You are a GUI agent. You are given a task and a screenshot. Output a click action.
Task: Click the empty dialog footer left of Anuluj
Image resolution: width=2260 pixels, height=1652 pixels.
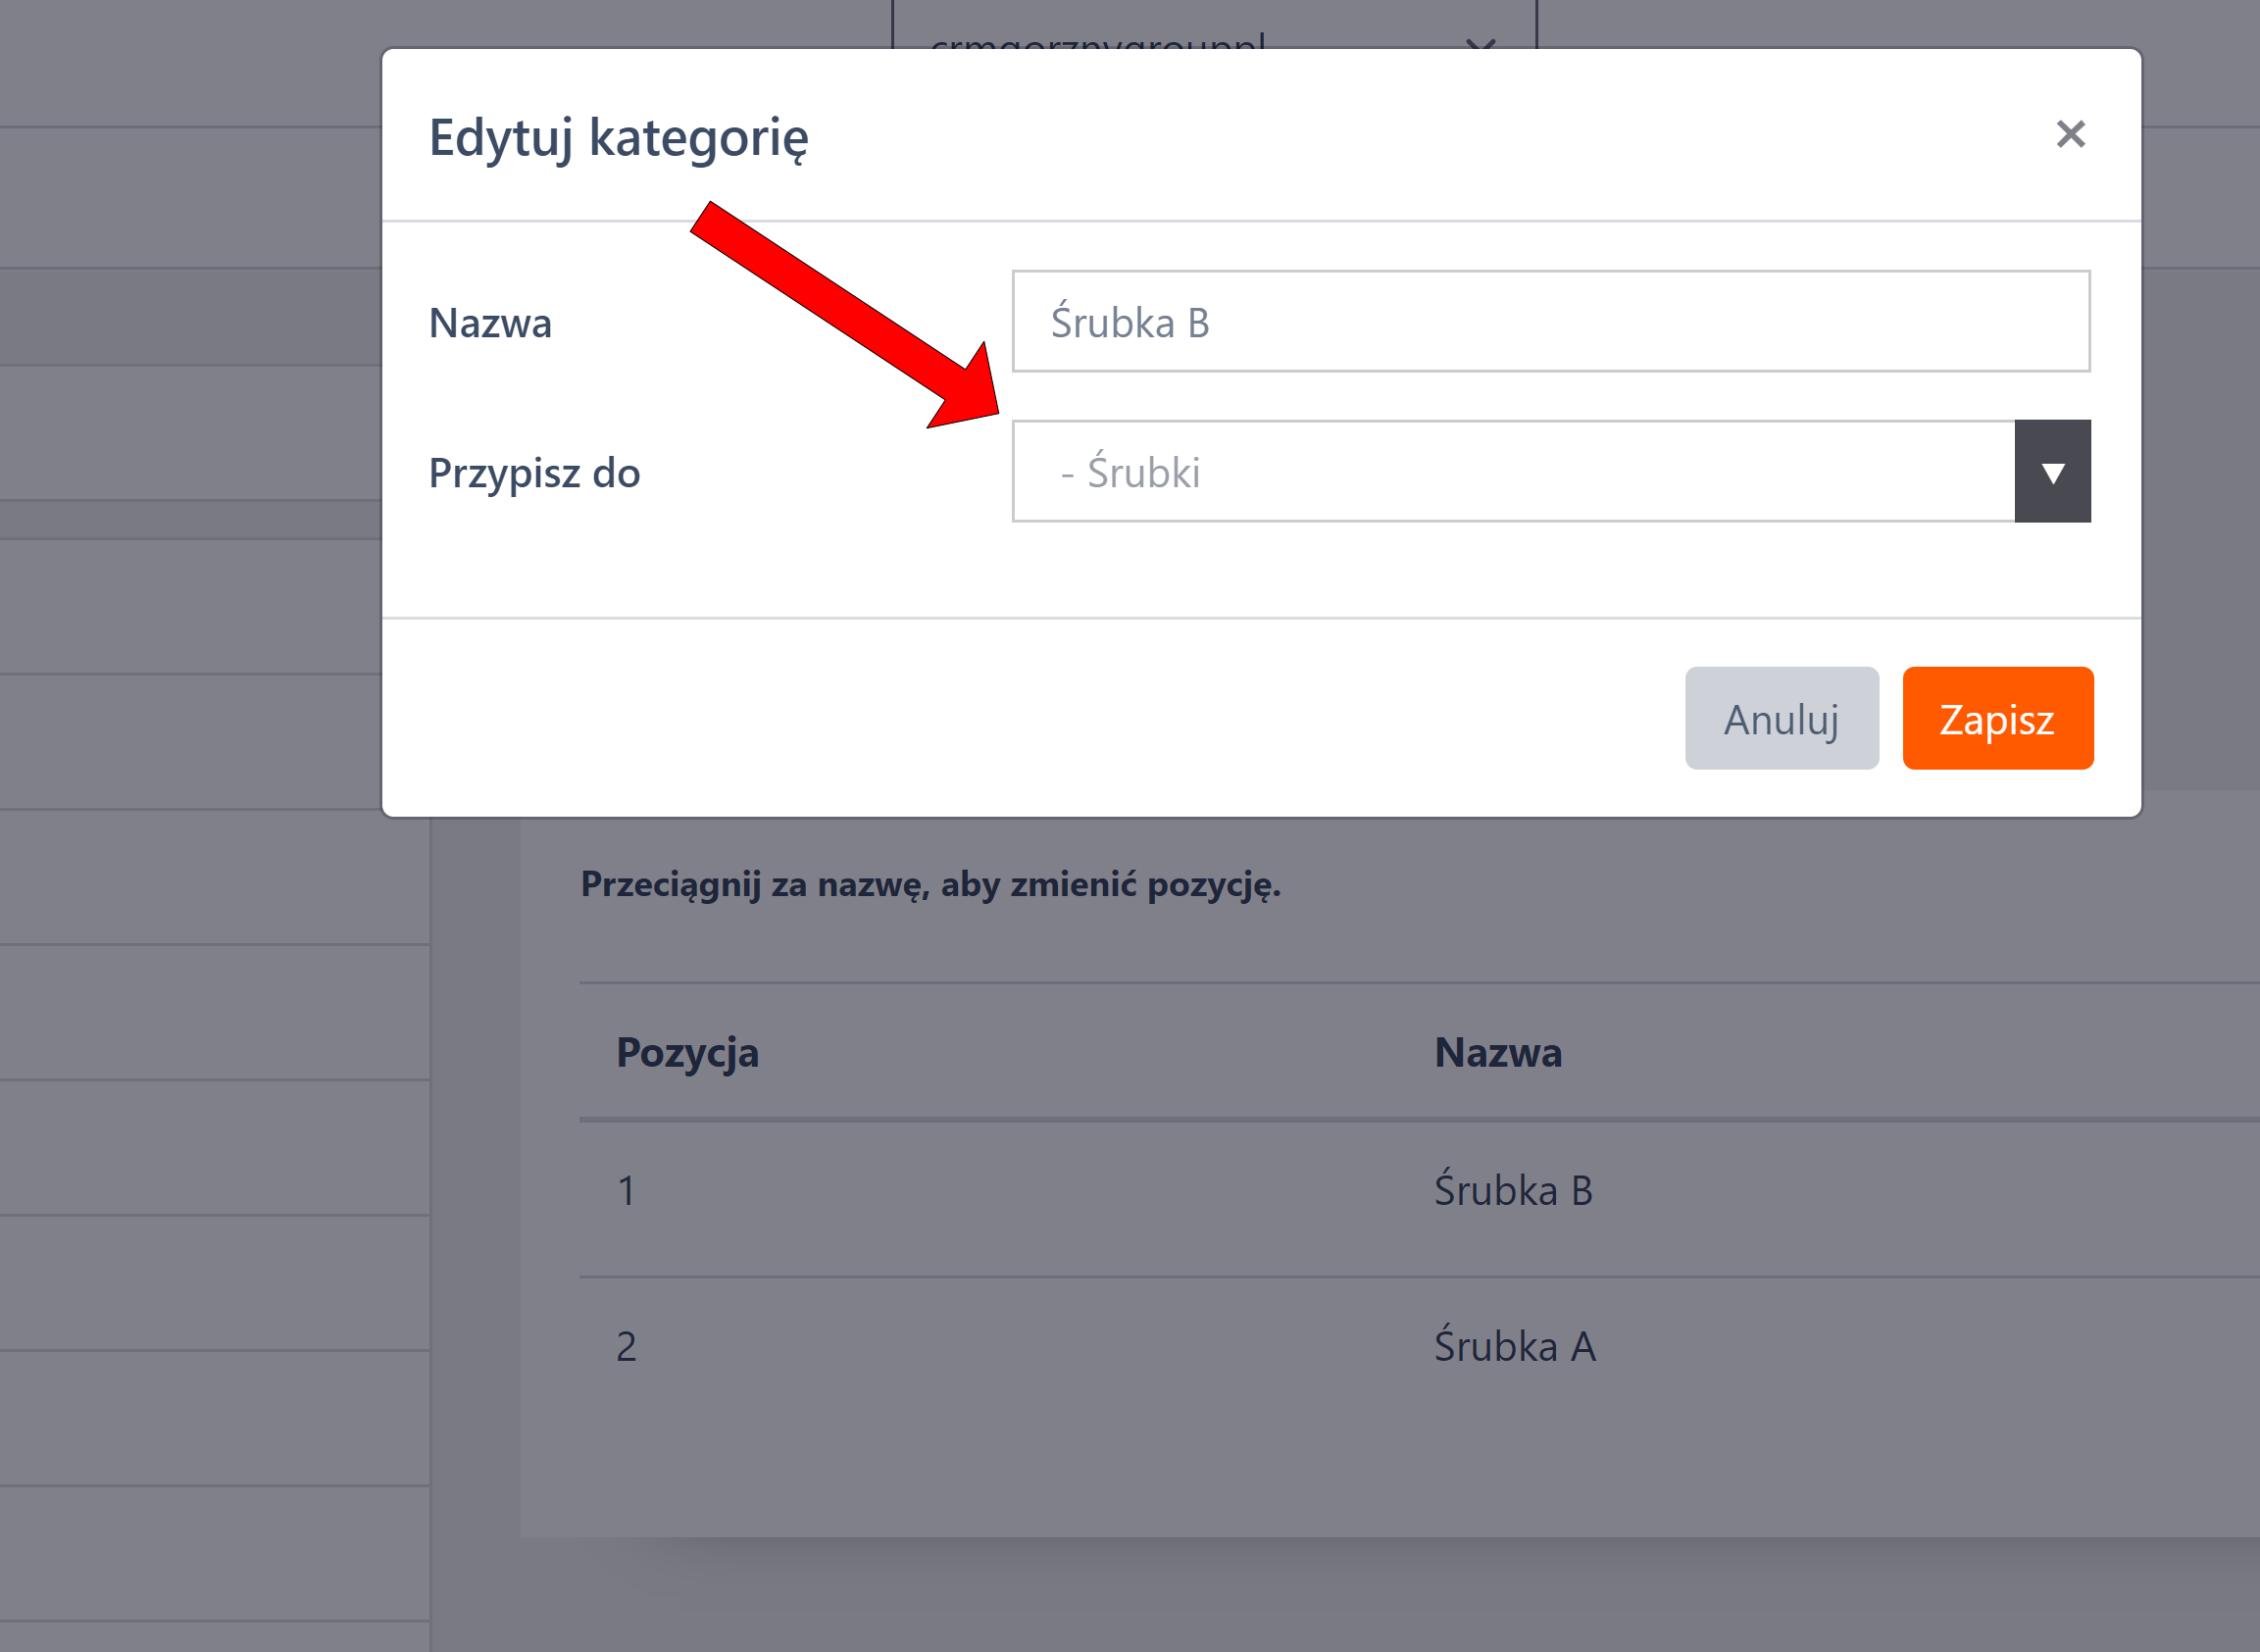pos(1000,719)
